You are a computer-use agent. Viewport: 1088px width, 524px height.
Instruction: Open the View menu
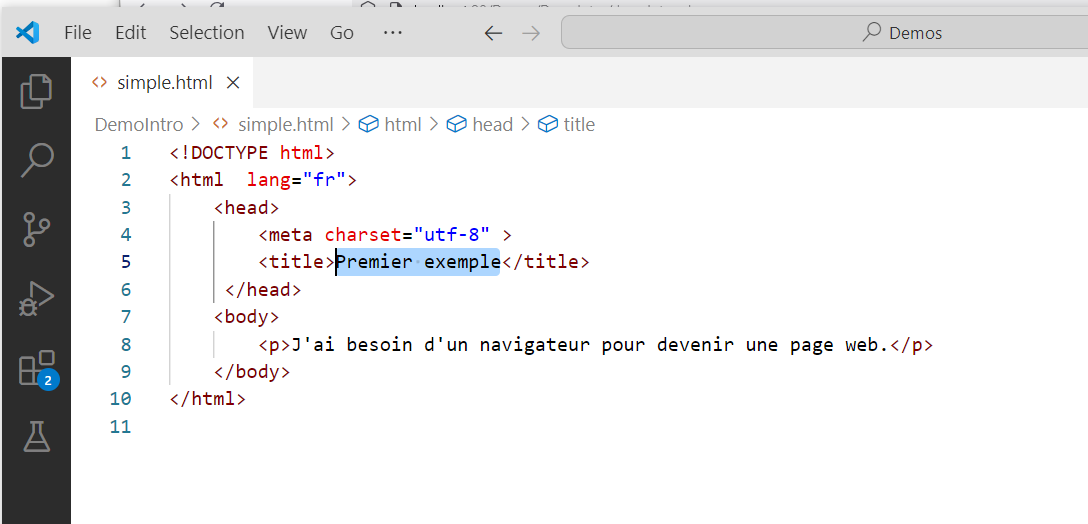click(287, 33)
